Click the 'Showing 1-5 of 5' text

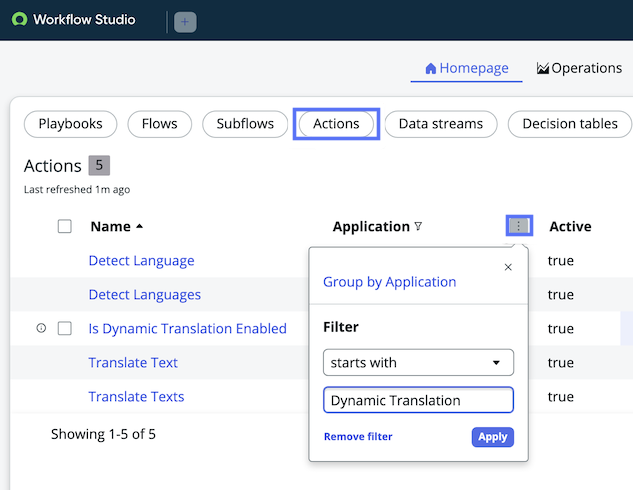(103, 434)
